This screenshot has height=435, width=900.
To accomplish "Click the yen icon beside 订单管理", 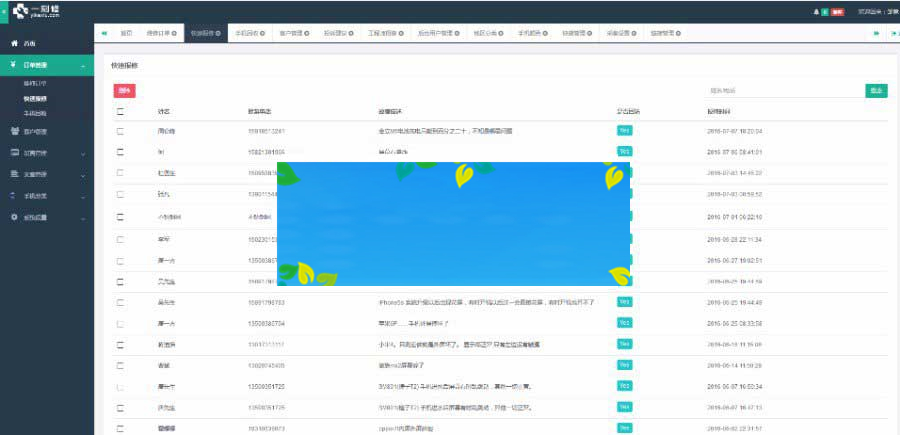I will pos(13,65).
